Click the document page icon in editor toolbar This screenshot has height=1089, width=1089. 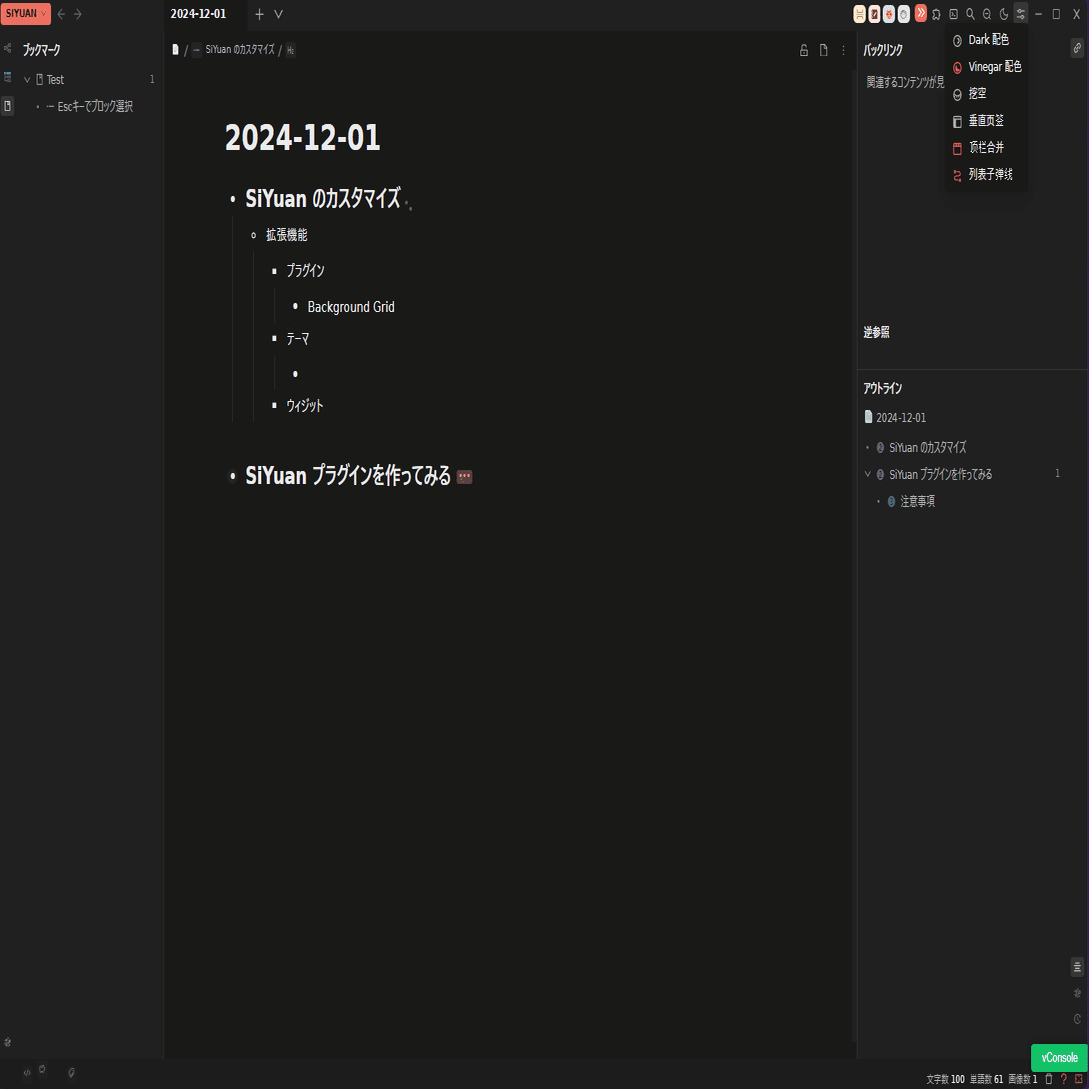pyautogui.click(x=824, y=50)
